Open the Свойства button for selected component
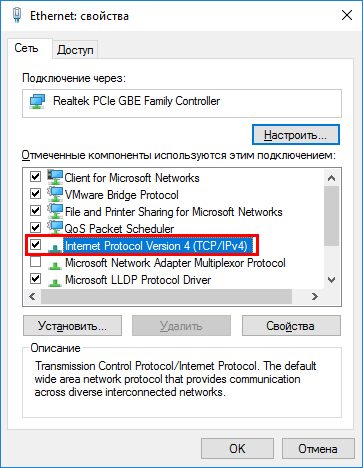Image resolution: width=363 pixels, height=468 pixels. (x=291, y=326)
